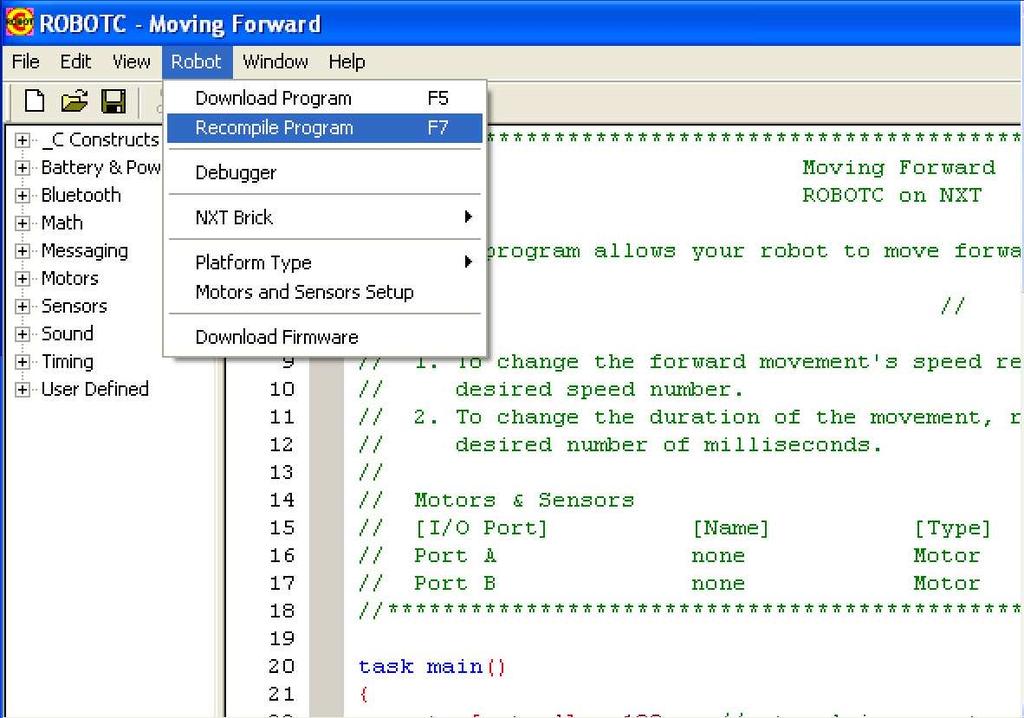Click the New file toolbar icon
Screen dimensions: 1024x718
(x=35, y=102)
